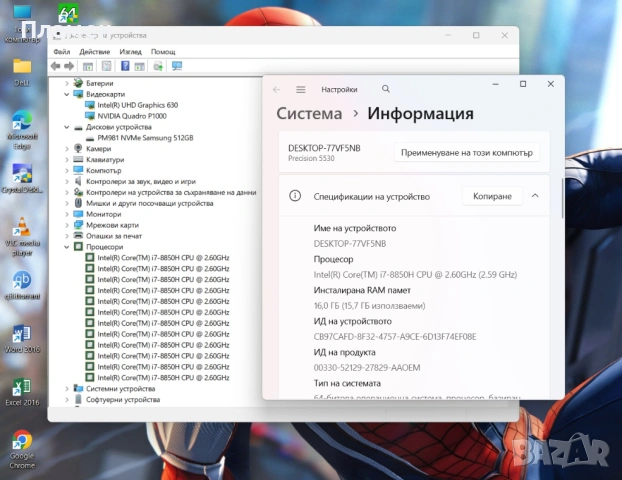
Task: Click the Процесори chip icon
Action: pyautogui.click(x=79, y=247)
